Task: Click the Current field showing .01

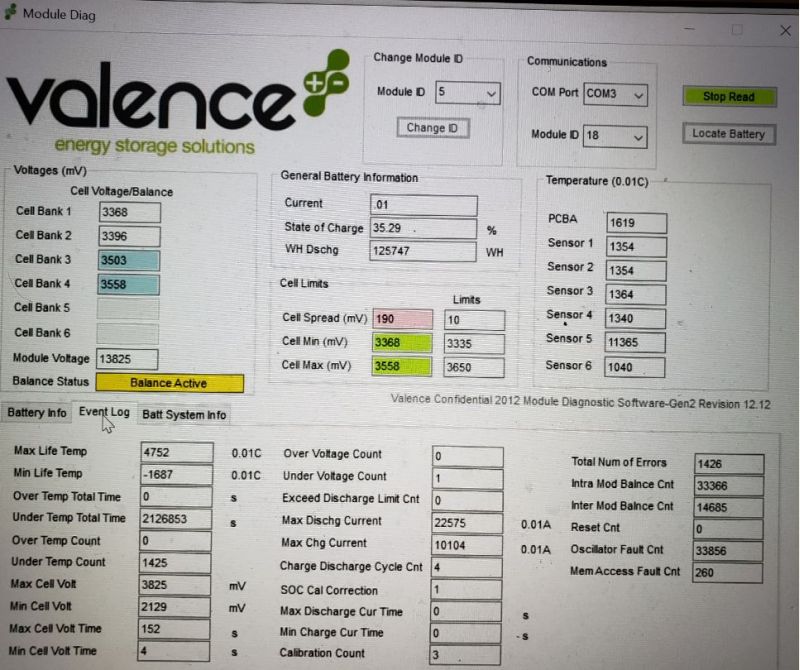Action: pos(424,205)
